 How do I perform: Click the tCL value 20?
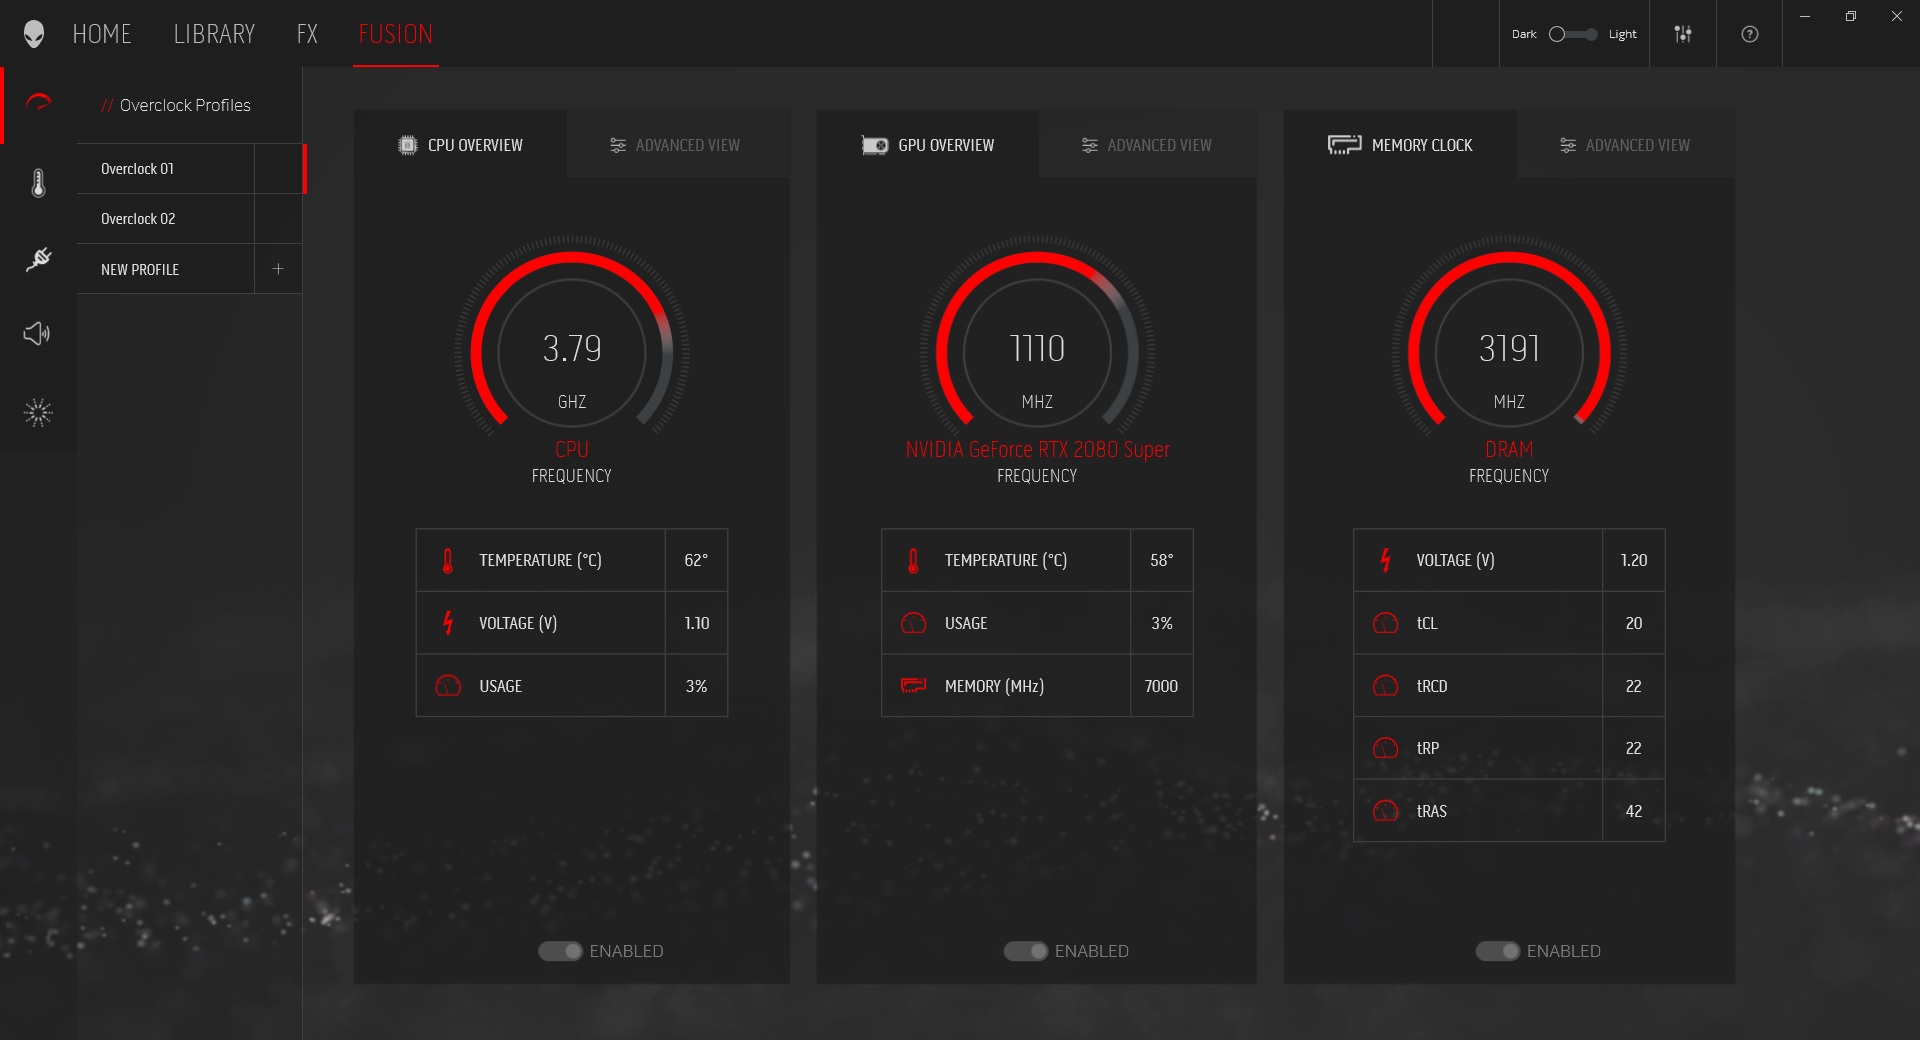click(1634, 623)
